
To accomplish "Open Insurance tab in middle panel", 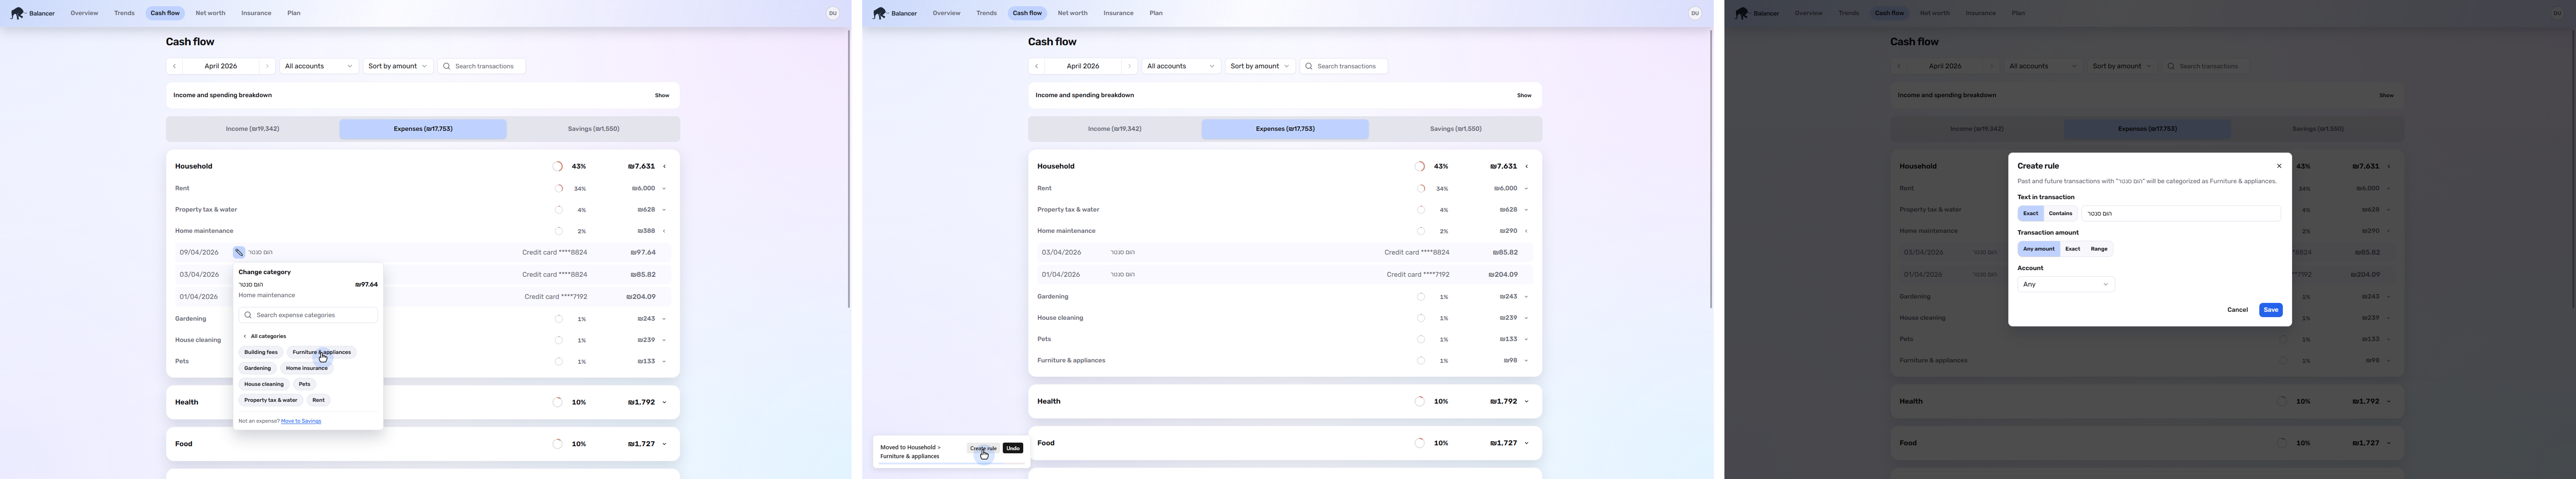I will [1118, 13].
